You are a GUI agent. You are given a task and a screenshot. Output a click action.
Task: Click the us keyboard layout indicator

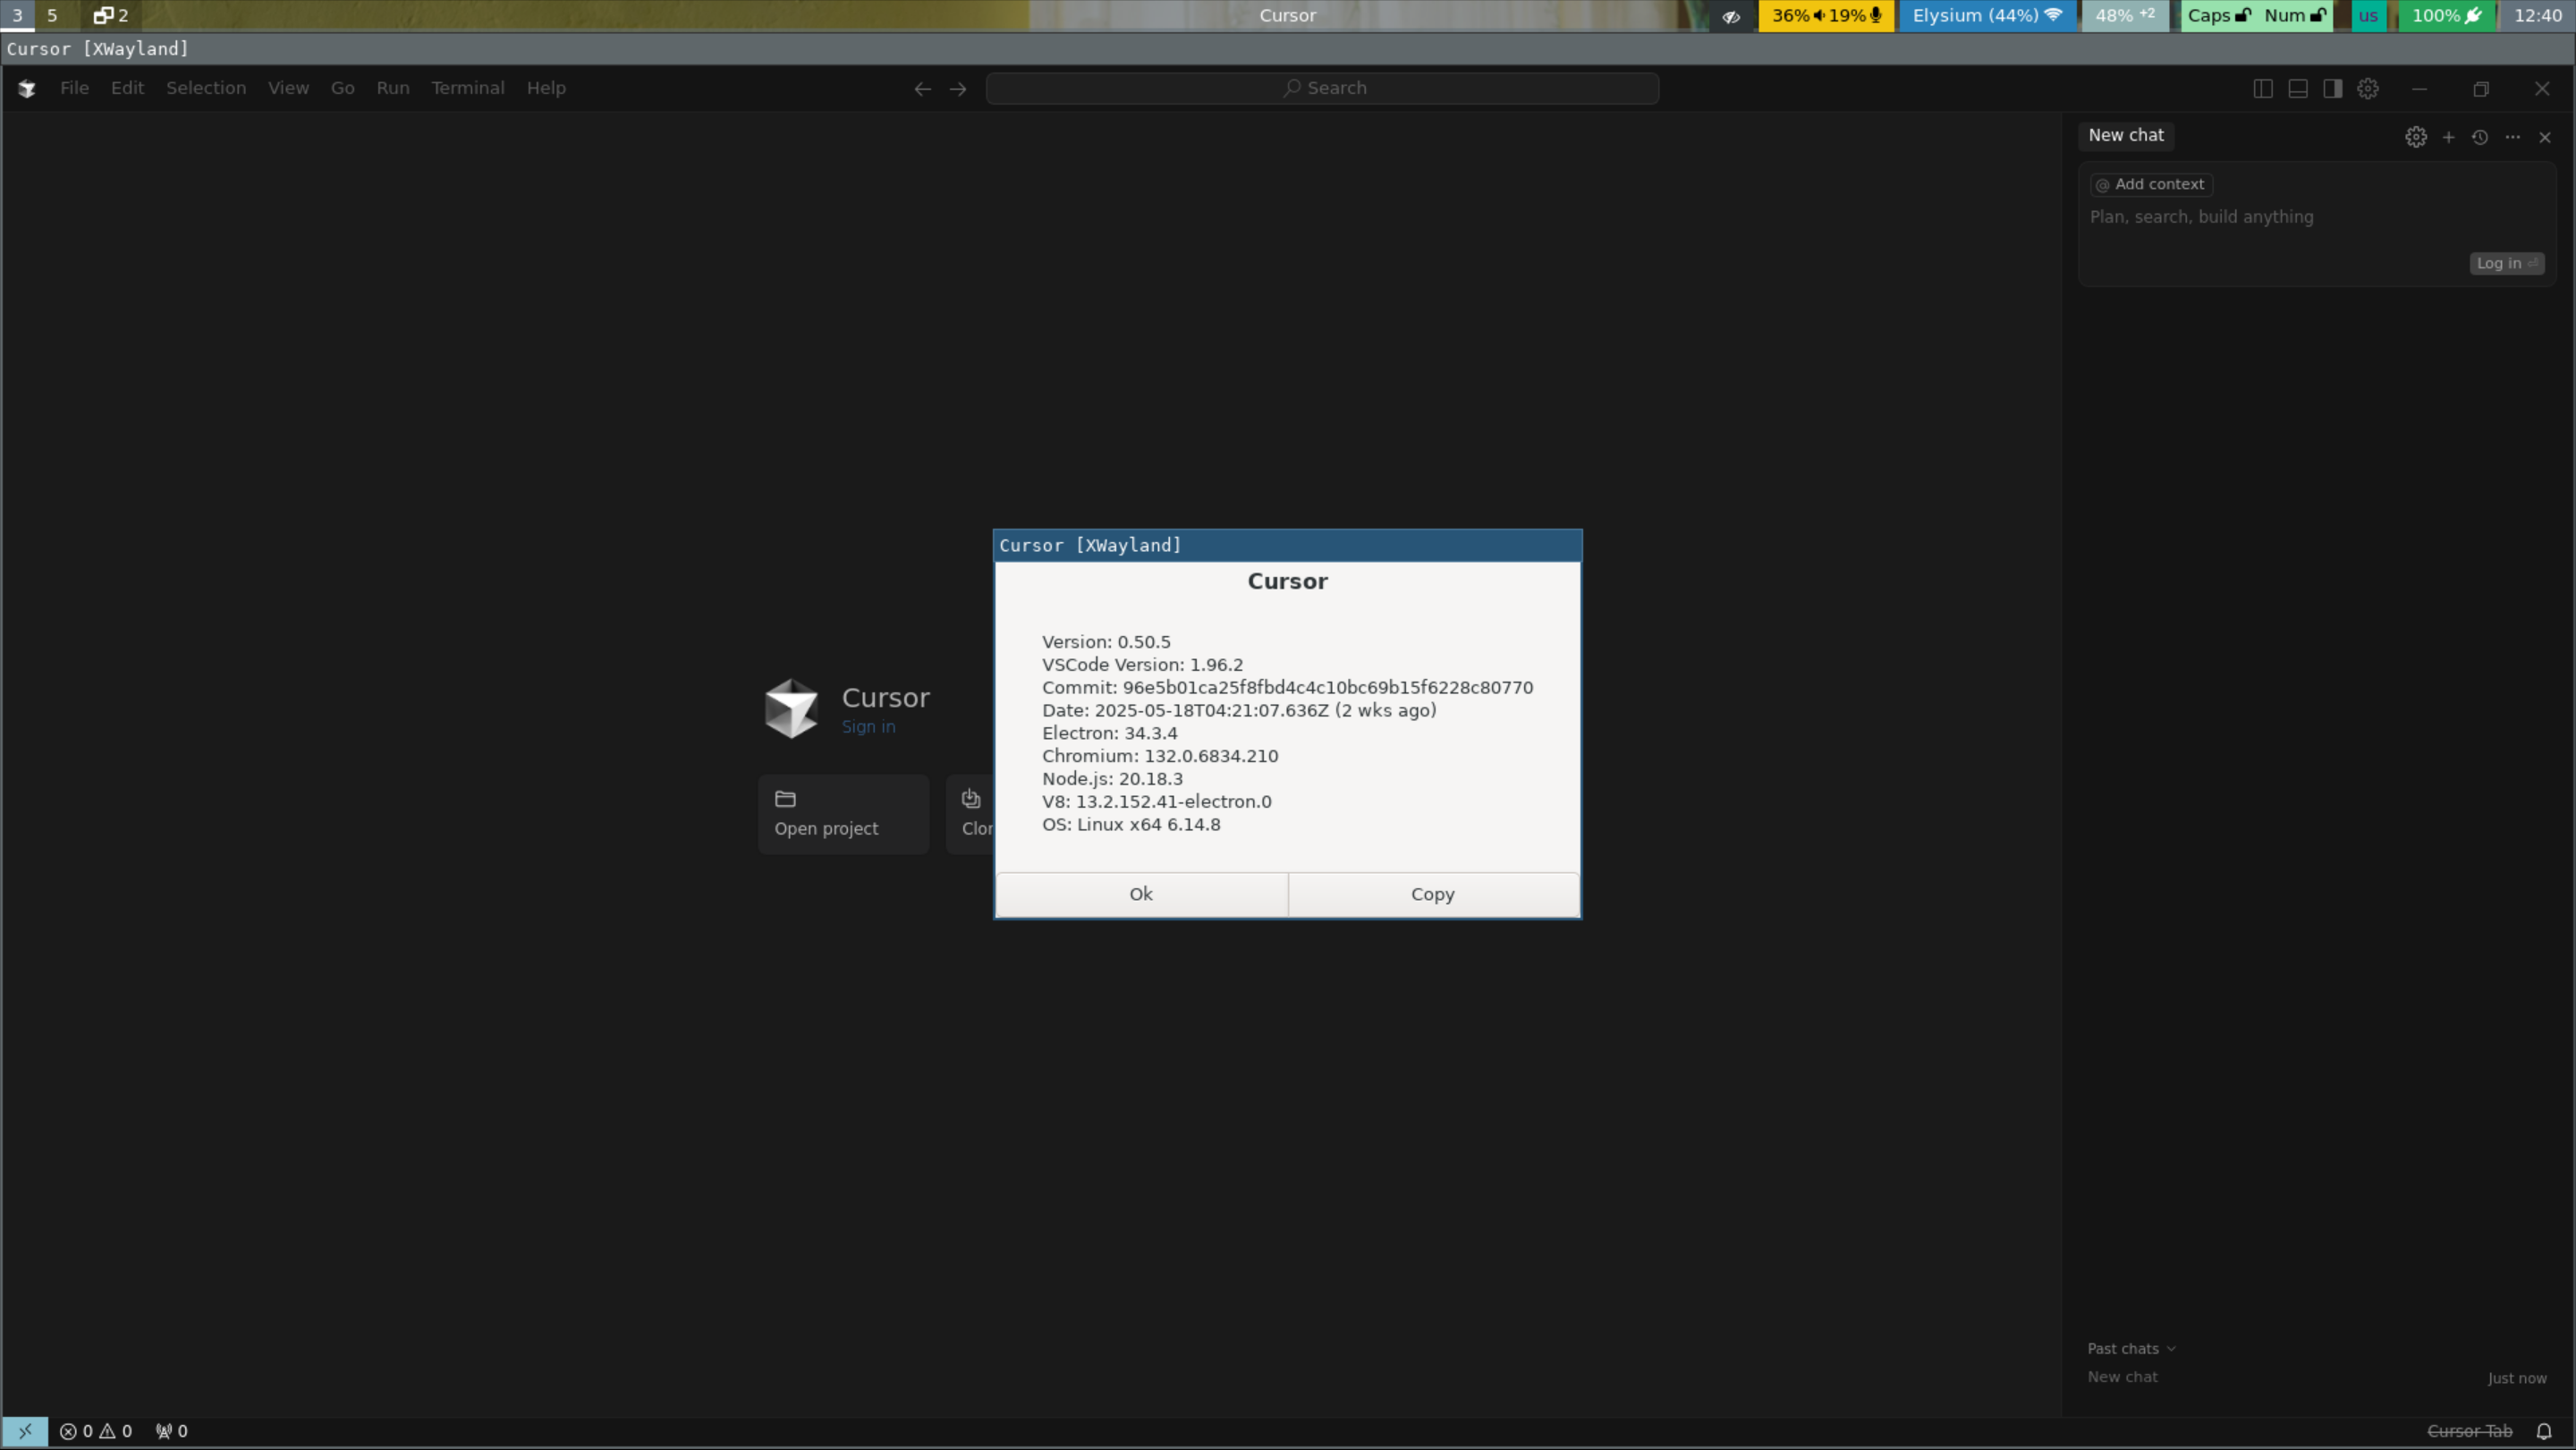point(2368,15)
